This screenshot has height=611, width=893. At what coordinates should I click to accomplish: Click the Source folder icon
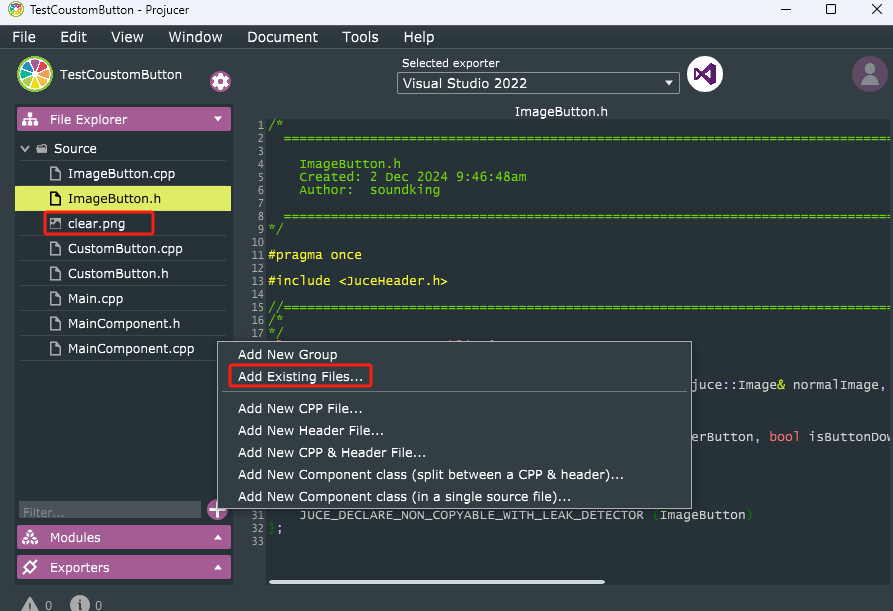(42, 149)
